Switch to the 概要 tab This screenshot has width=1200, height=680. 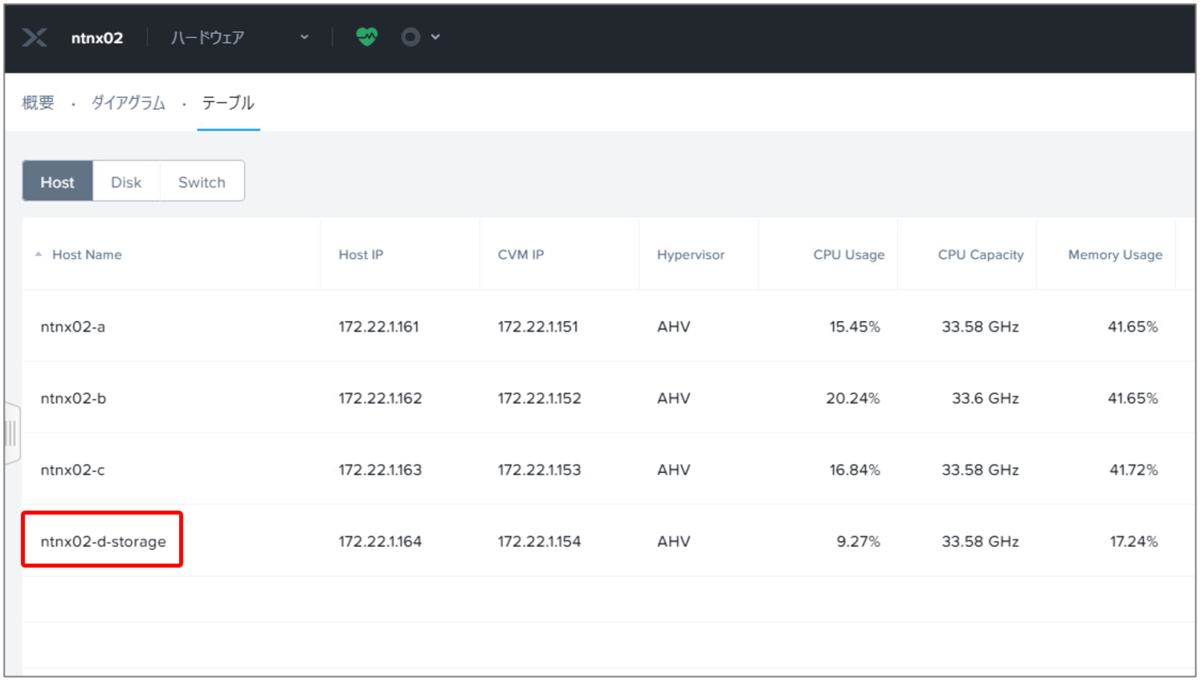(x=38, y=103)
